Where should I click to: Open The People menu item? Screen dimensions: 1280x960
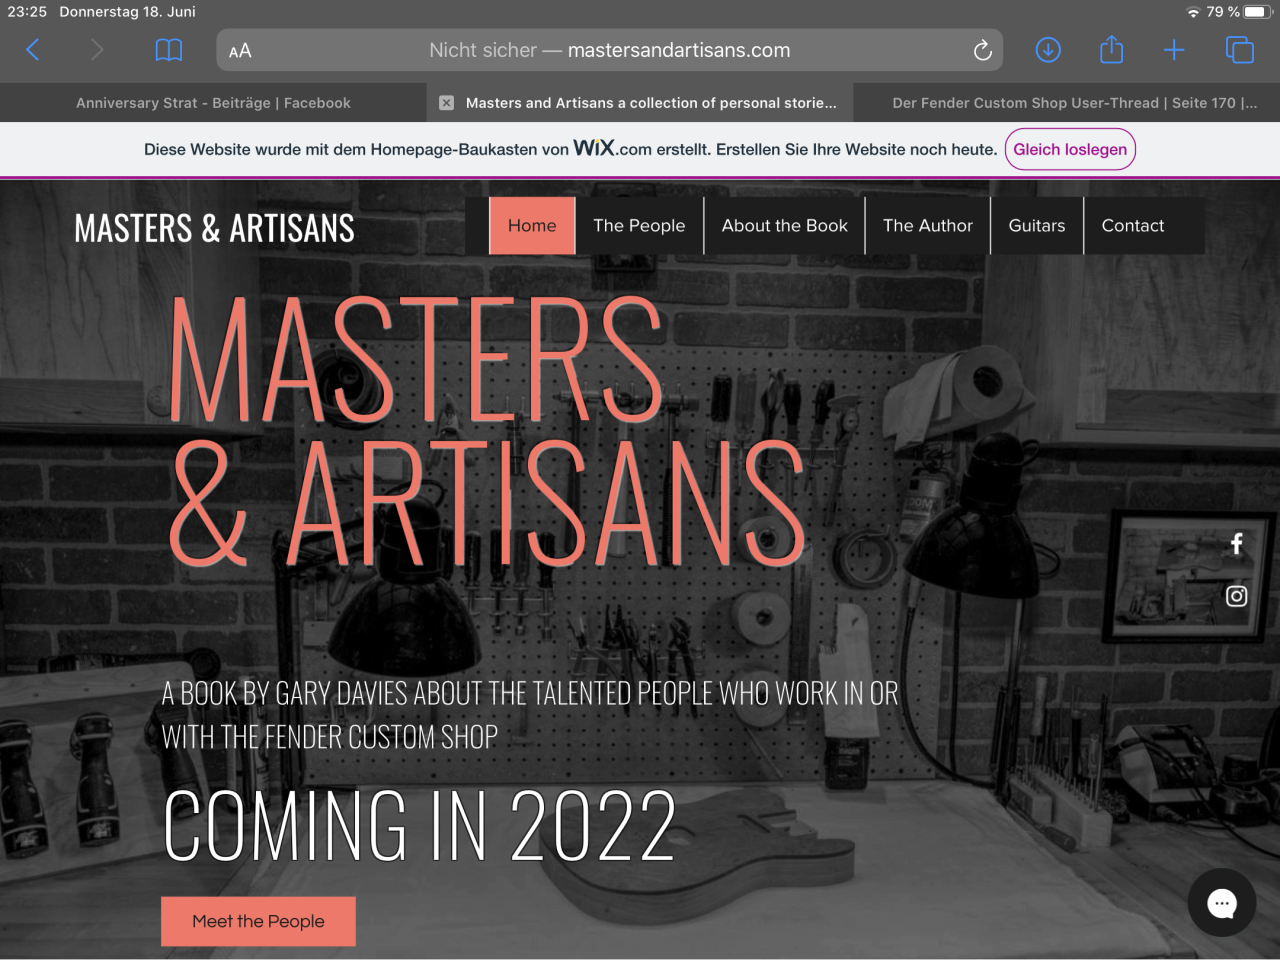point(639,226)
